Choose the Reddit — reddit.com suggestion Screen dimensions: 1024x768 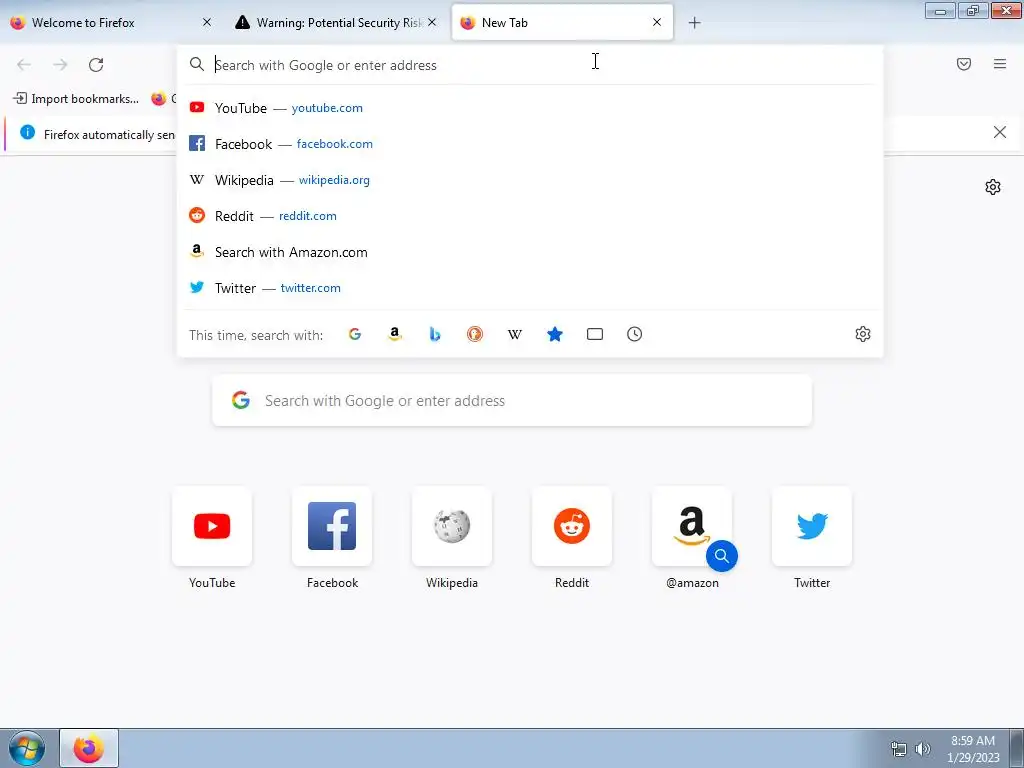530,216
